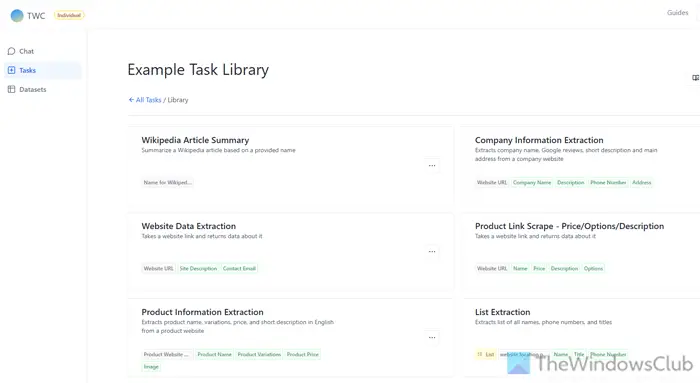The width and height of the screenshot is (700, 383).
Task: Click the Image tag in Product Information card
Action: 151,367
